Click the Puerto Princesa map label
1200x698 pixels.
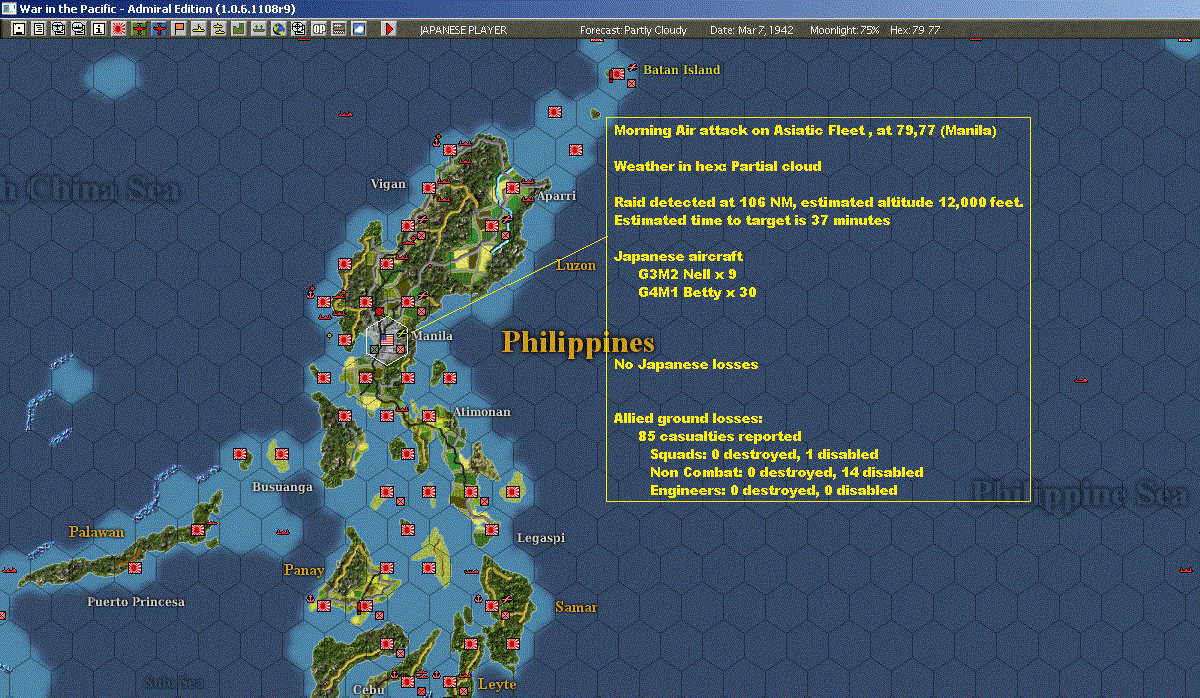(x=136, y=602)
